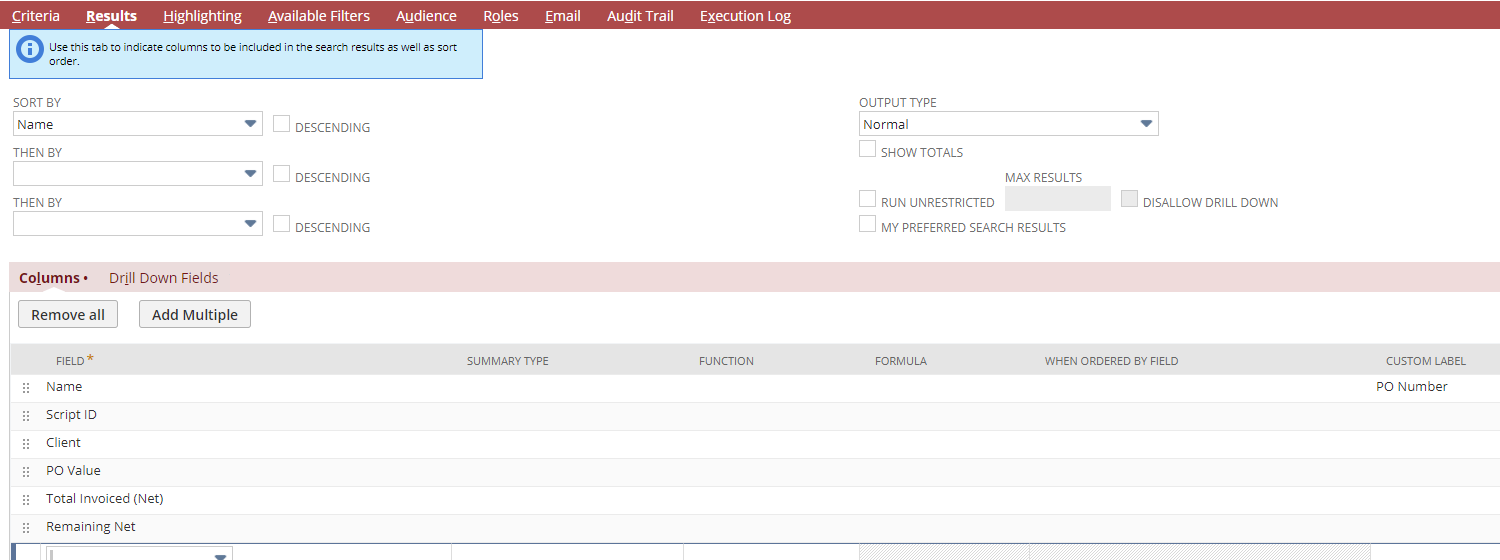The height and width of the screenshot is (560, 1500).
Task: Enable the Show Totals checkbox
Action: [x=868, y=149]
